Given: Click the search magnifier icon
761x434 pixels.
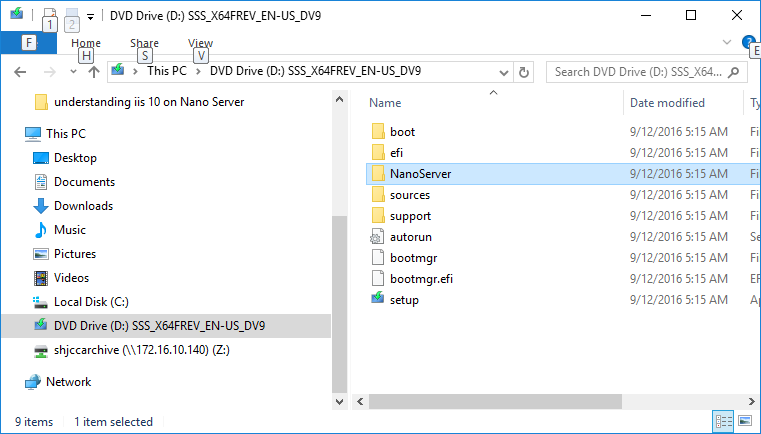Looking at the screenshot, I should (x=734, y=72).
